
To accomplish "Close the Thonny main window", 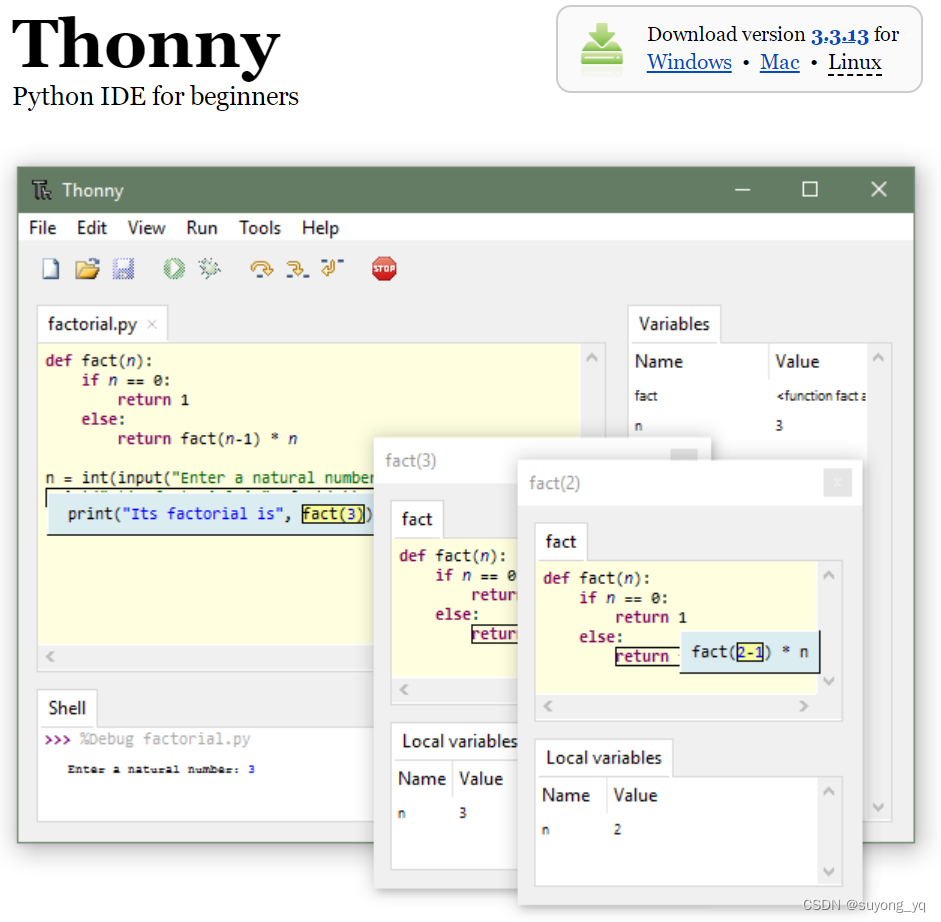I will coord(879,190).
